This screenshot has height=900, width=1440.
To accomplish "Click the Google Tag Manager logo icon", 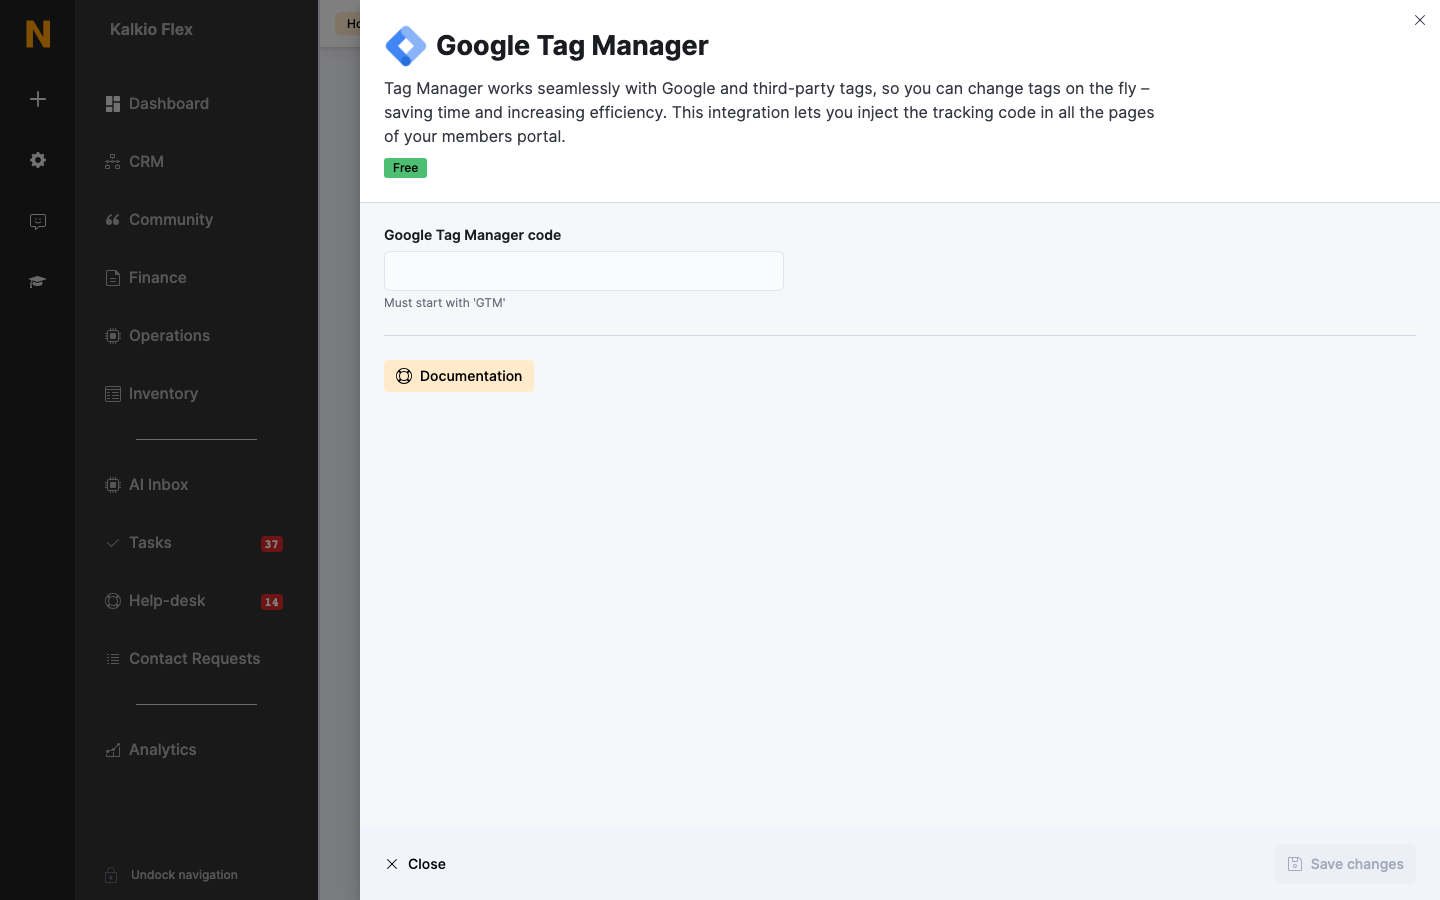I will 406,46.
